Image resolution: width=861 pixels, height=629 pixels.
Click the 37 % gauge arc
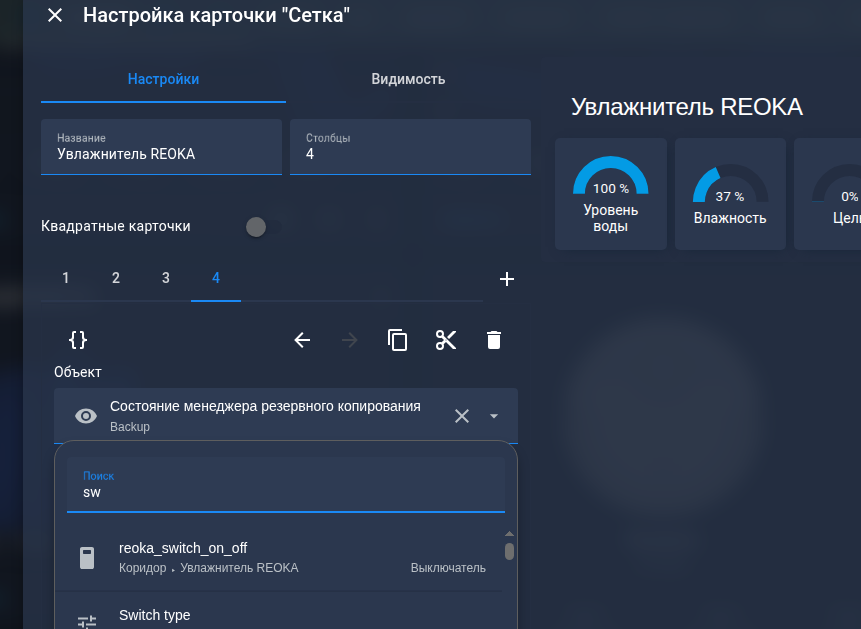coord(730,183)
